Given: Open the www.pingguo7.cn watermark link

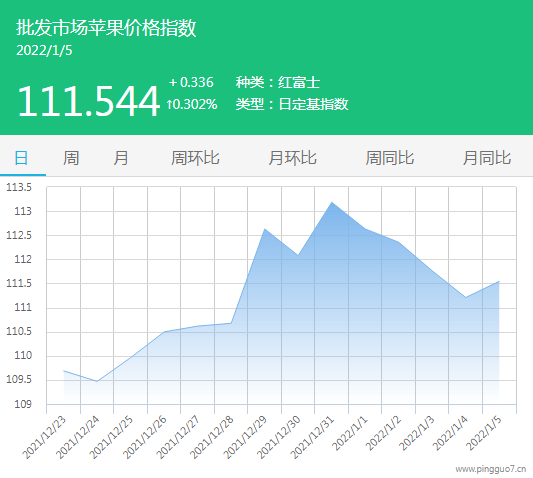Looking at the screenshot, I should tap(491, 469).
